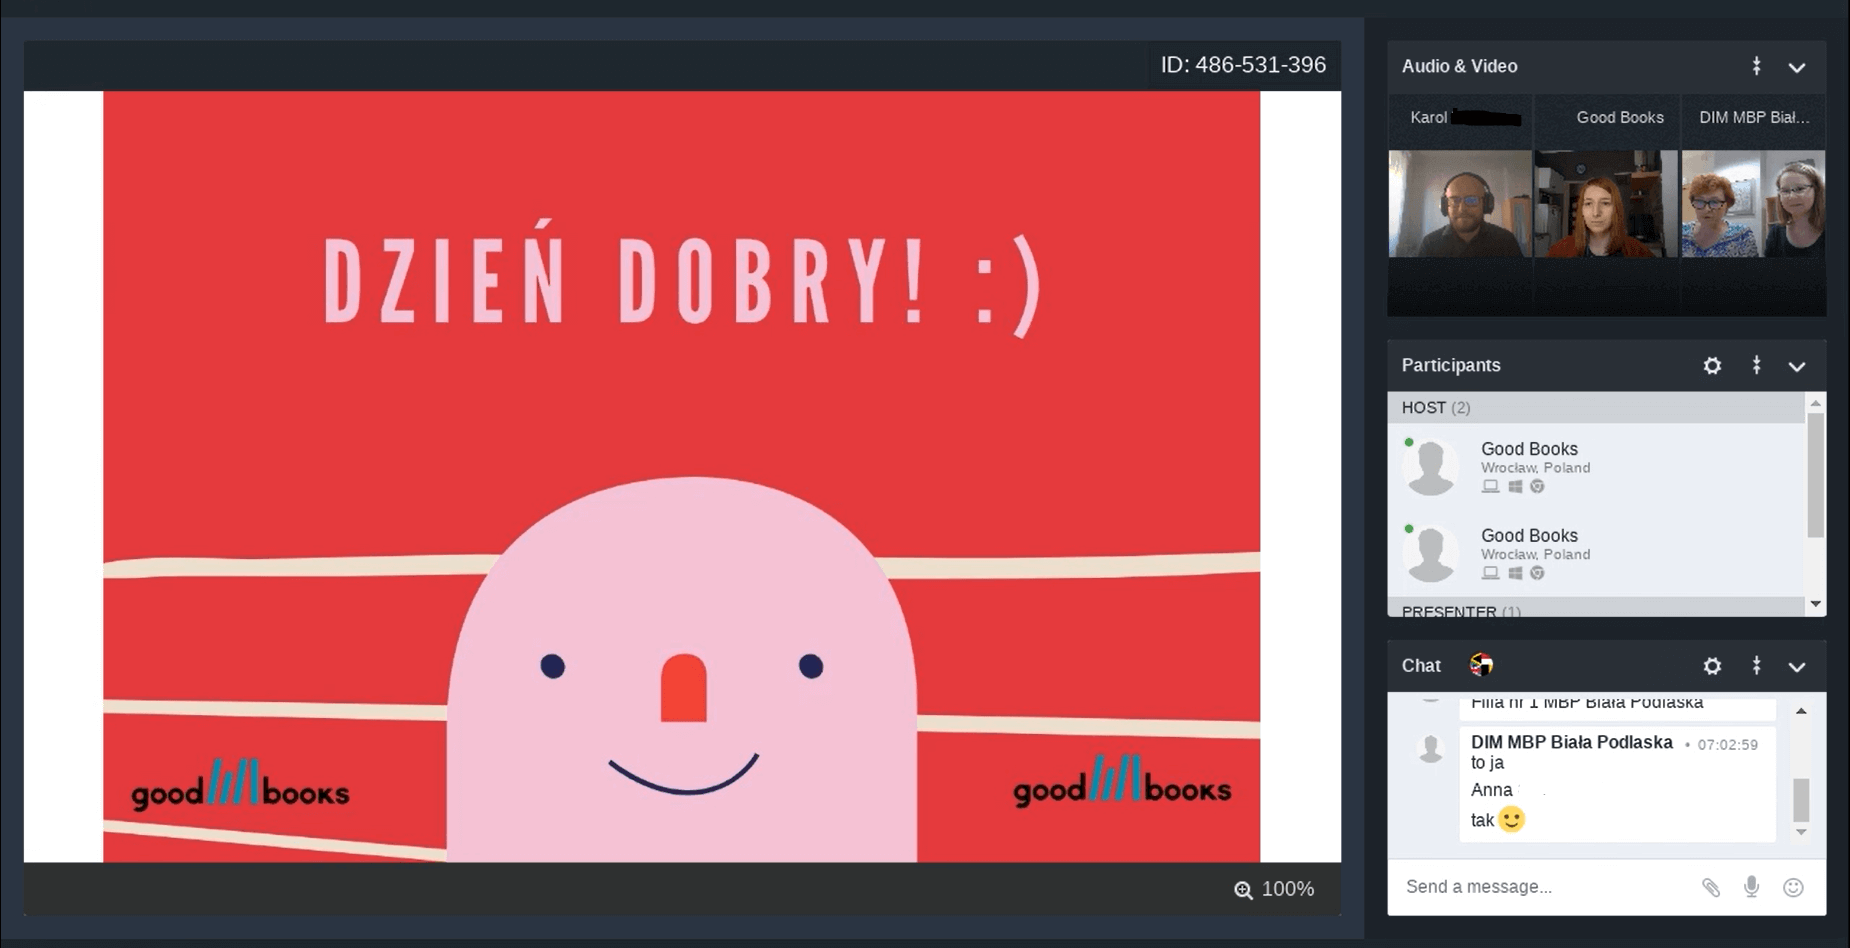The image size is (1850, 948).
Task: Open the emoji picker in chat
Action: [x=1793, y=887]
